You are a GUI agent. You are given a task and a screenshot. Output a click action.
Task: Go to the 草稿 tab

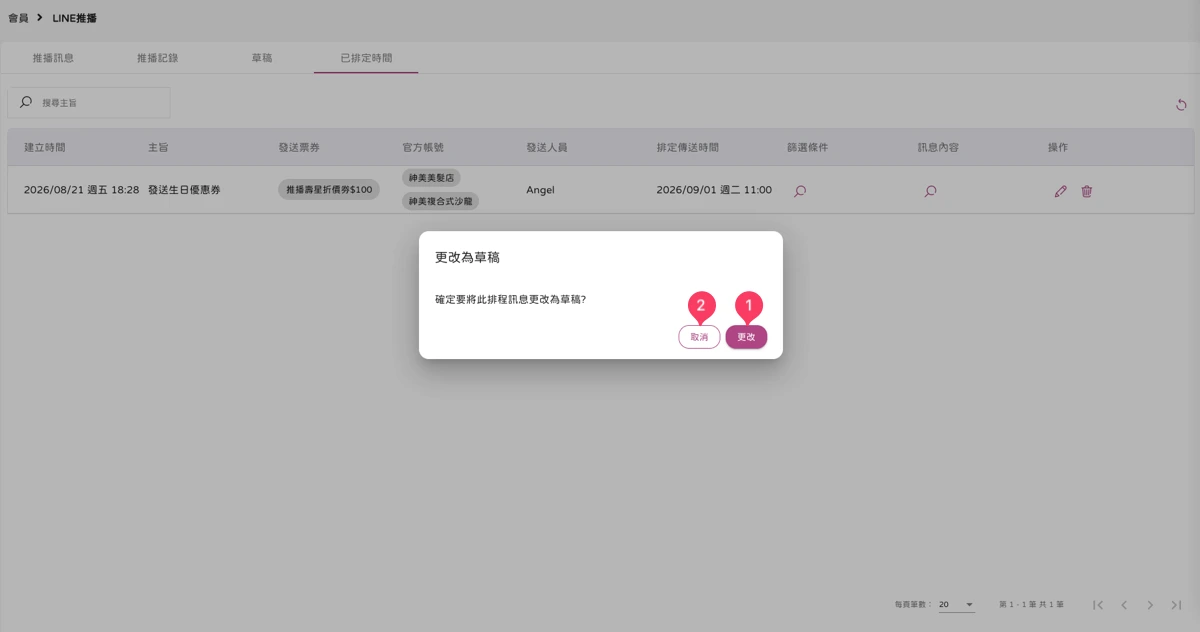(x=262, y=58)
